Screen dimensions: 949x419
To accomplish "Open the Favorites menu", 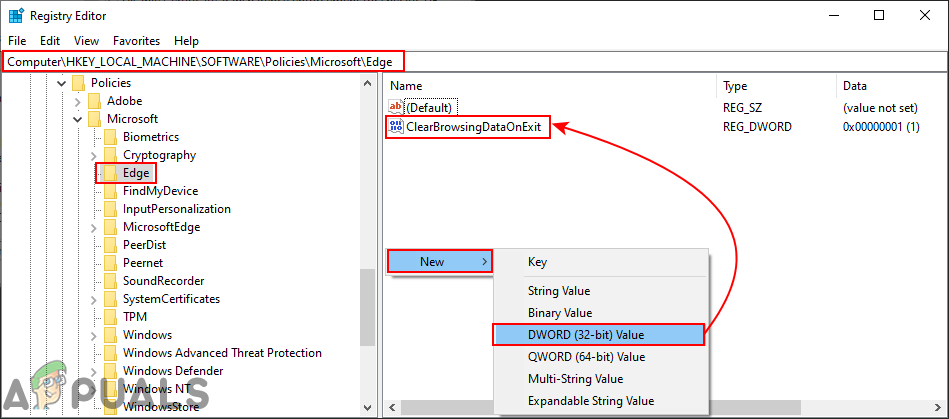I will click(x=136, y=41).
